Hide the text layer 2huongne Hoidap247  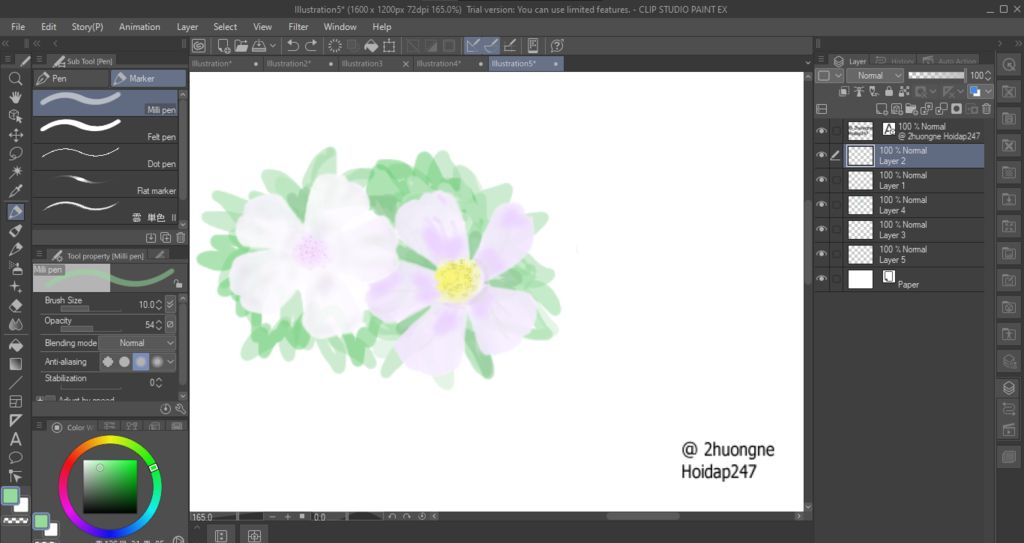click(x=822, y=131)
